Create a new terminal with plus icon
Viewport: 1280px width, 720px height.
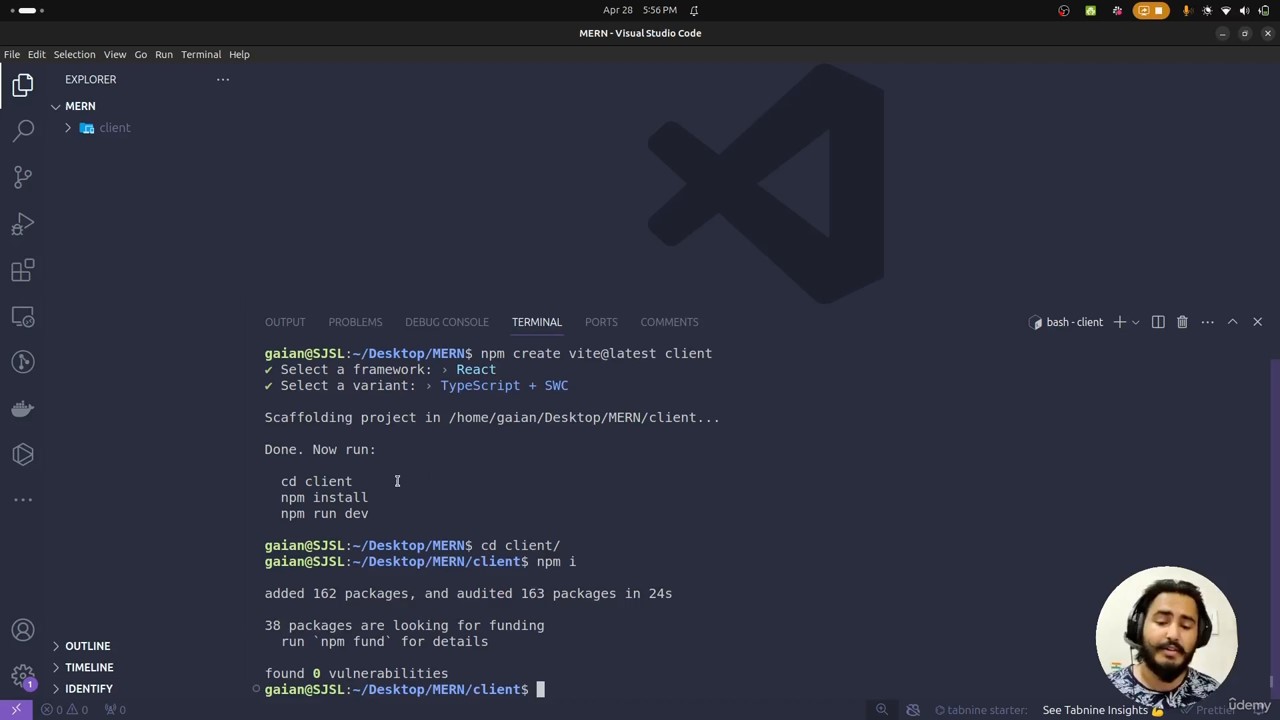pos(1120,322)
